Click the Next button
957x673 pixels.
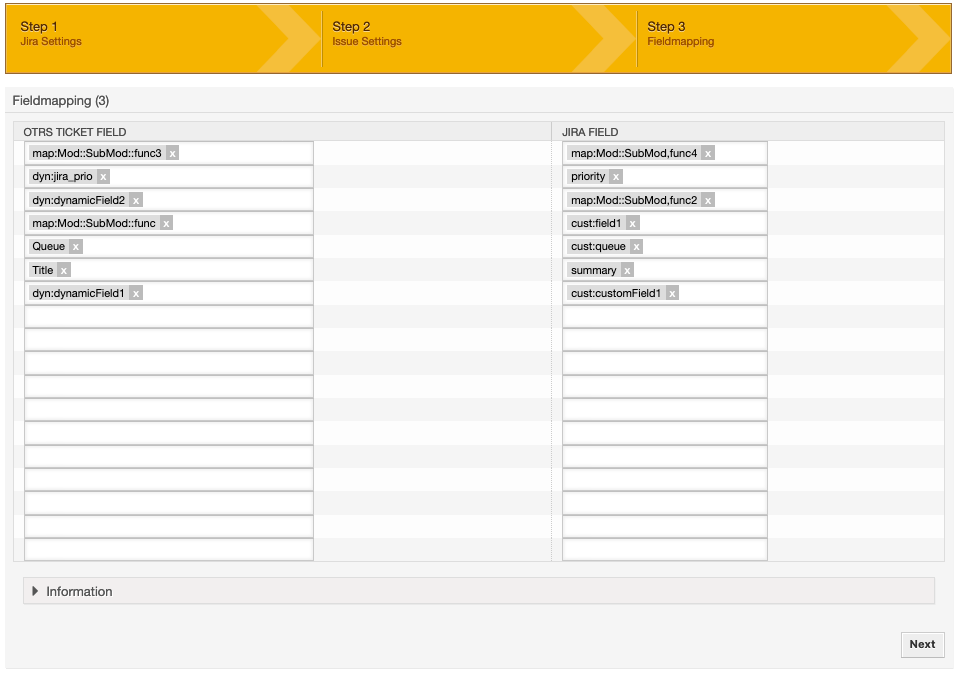922,644
